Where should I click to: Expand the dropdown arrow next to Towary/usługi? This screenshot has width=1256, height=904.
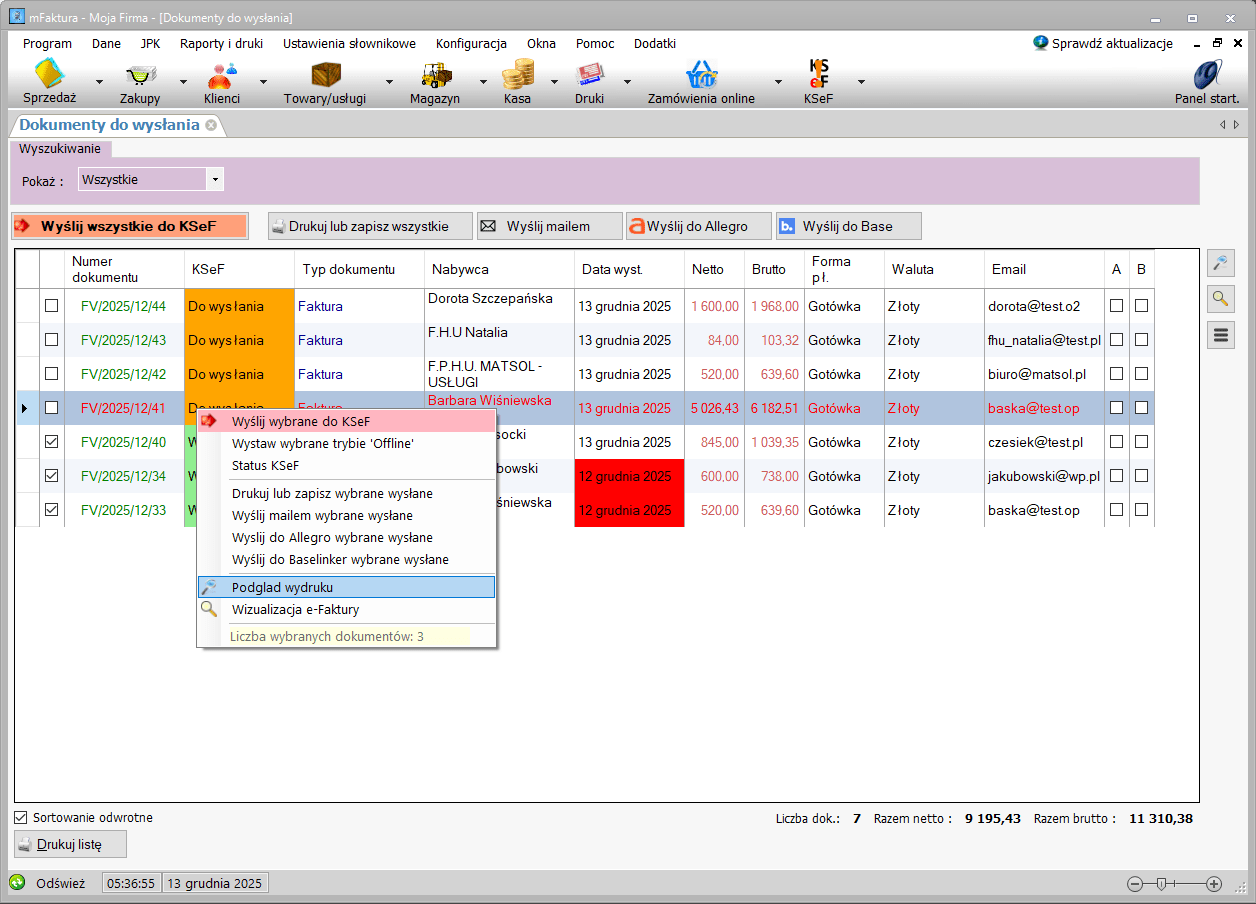[388, 82]
